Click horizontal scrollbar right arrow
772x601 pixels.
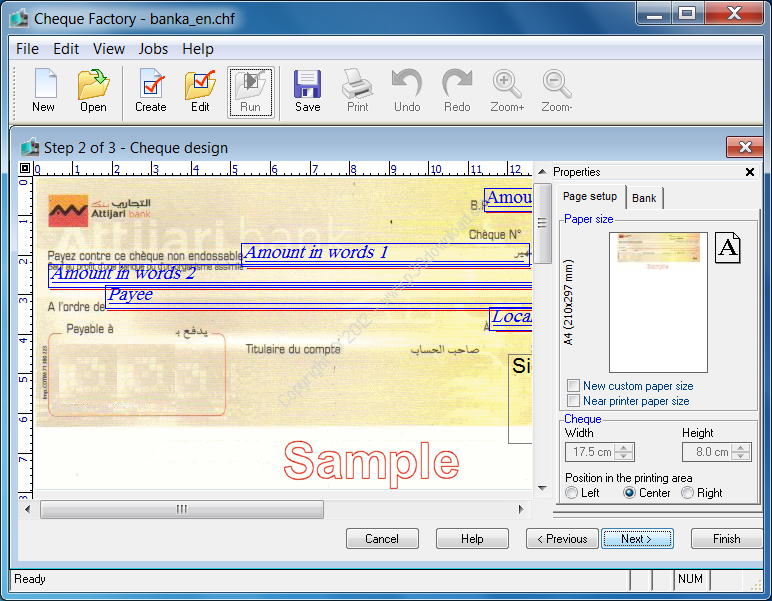pos(521,509)
